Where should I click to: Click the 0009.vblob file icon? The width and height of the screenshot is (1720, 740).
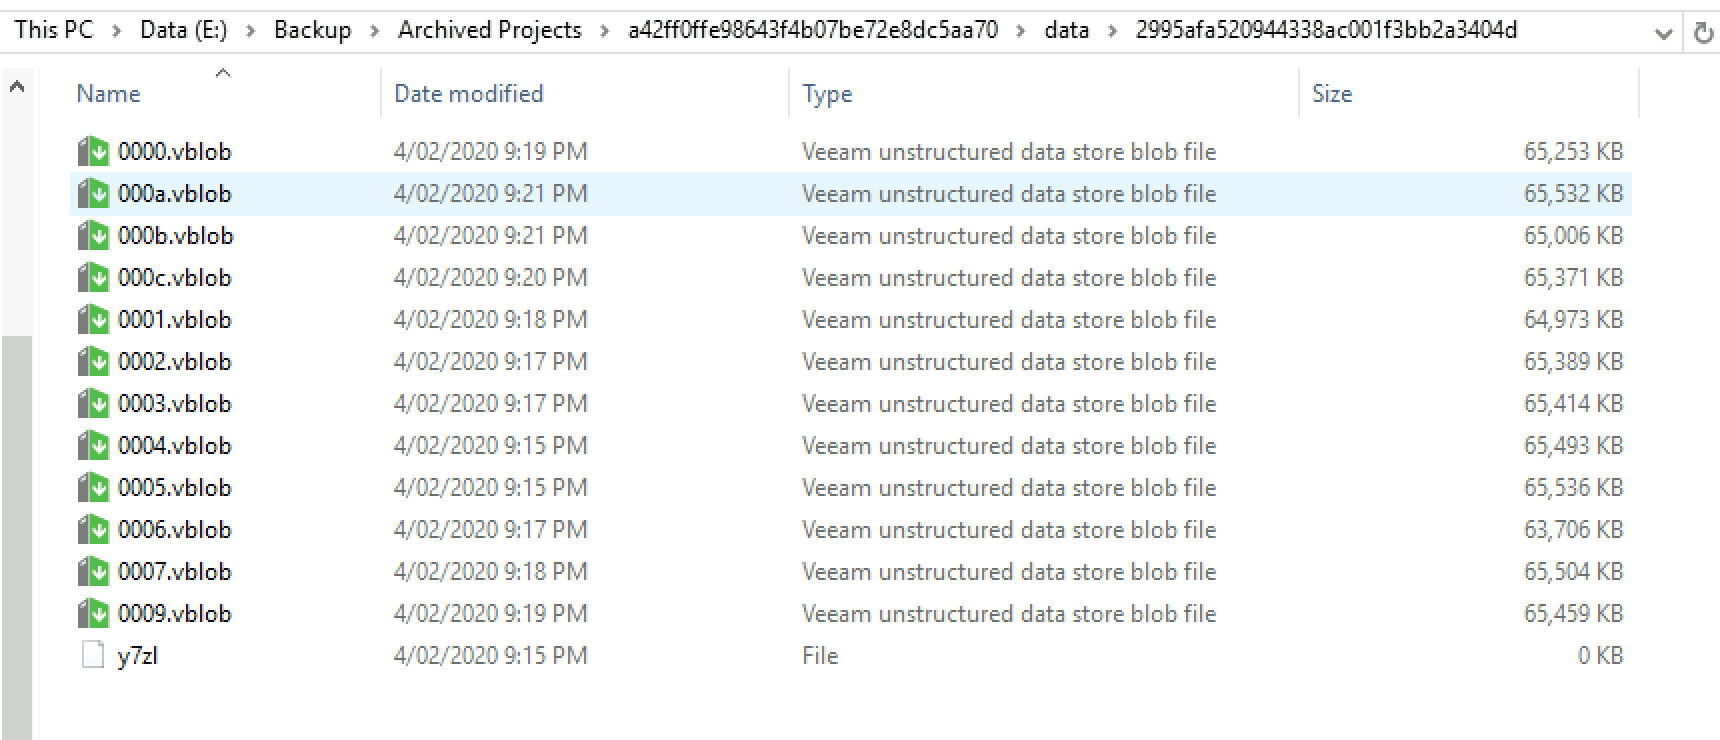click(93, 614)
